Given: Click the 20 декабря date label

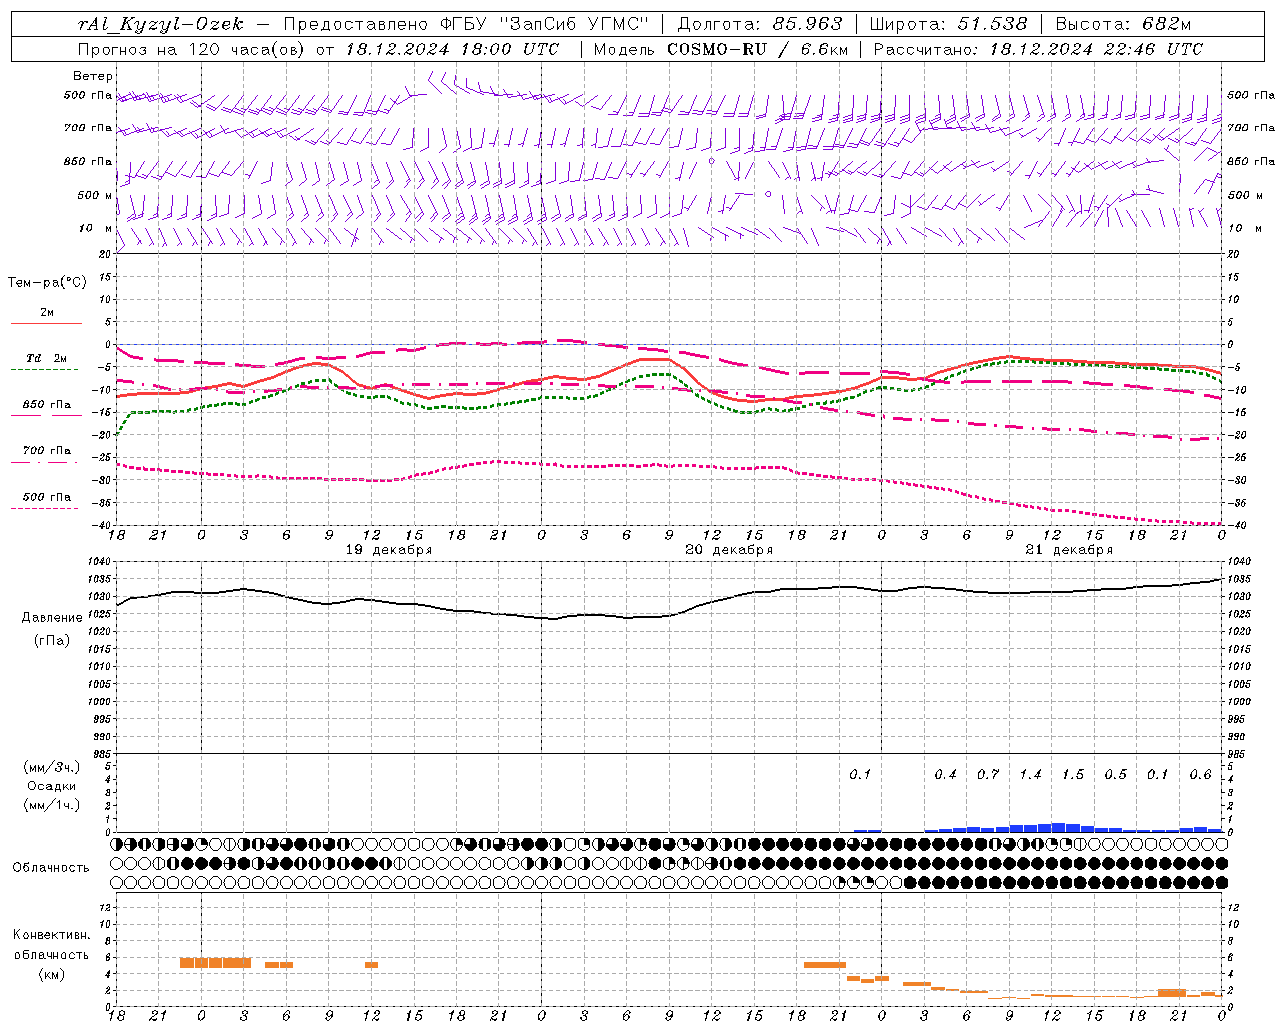Looking at the screenshot, I should [x=729, y=550].
